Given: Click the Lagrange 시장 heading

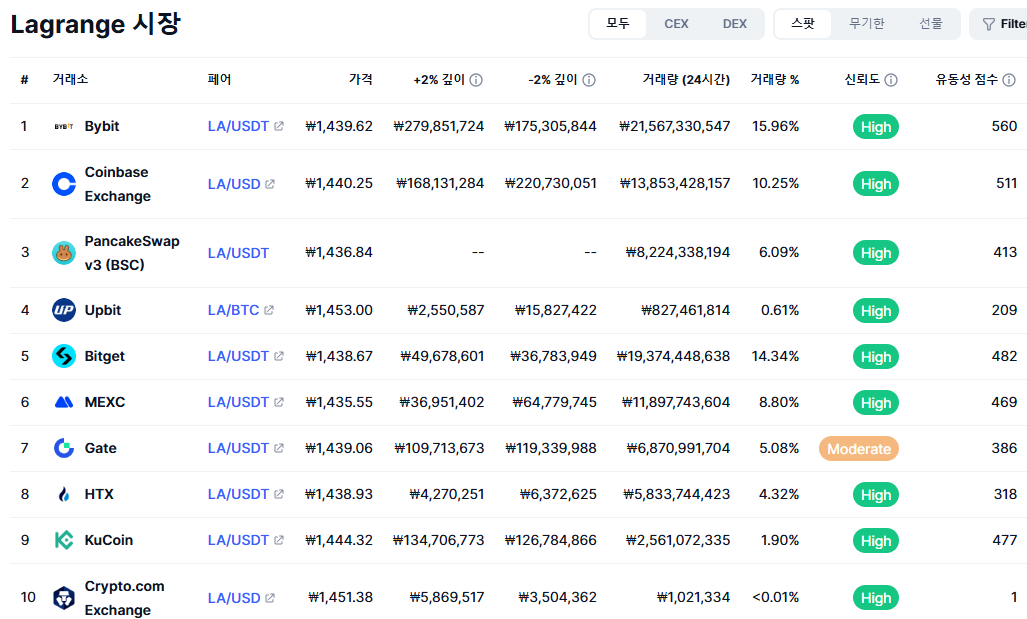Looking at the screenshot, I should (96, 24).
